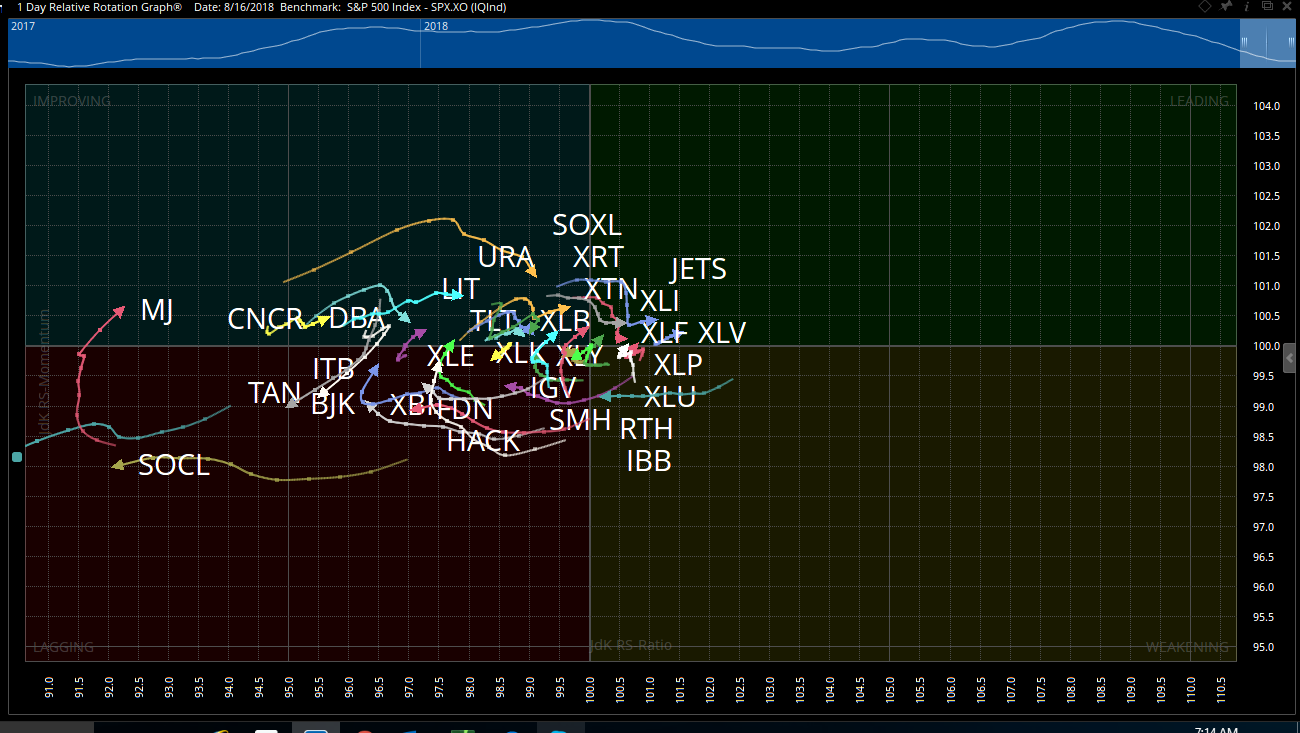1300x733 pixels.
Task: Select the TAN ticker label
Action: tap(274, 393)
